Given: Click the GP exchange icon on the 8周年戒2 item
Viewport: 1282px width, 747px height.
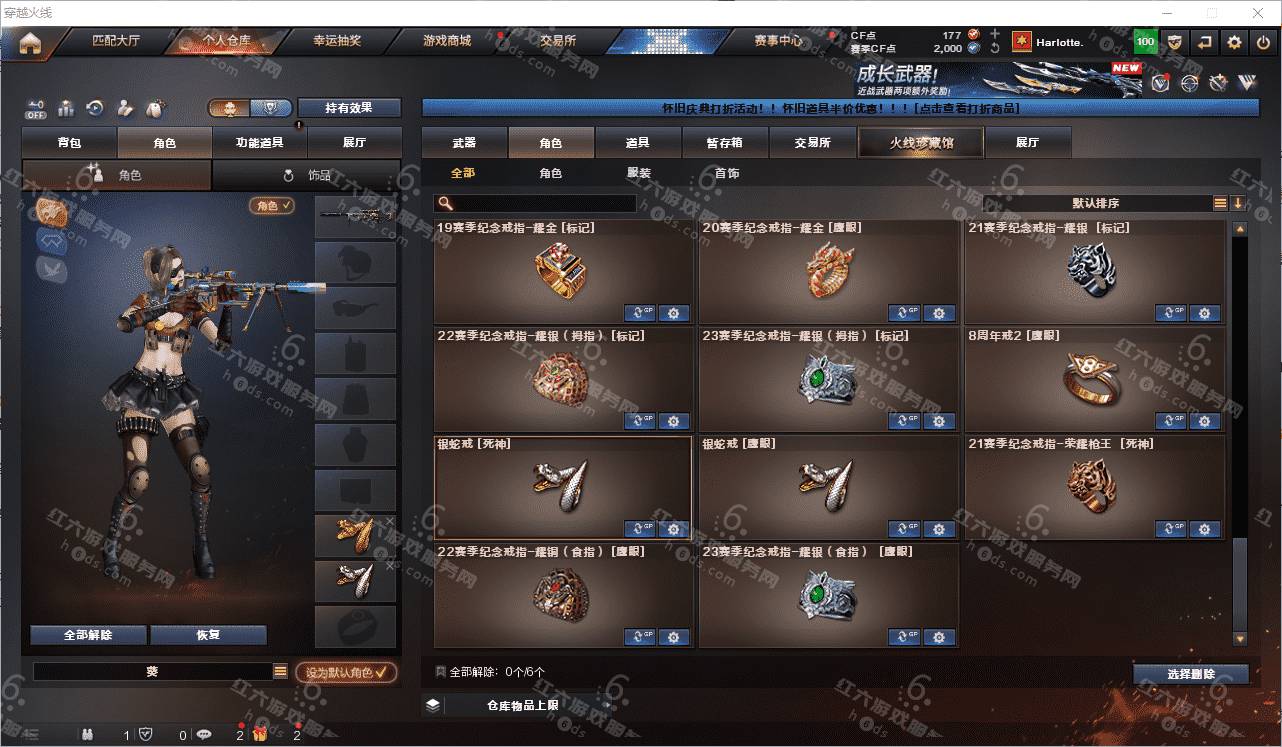Looking at the screenshot, I should 1171,421.
